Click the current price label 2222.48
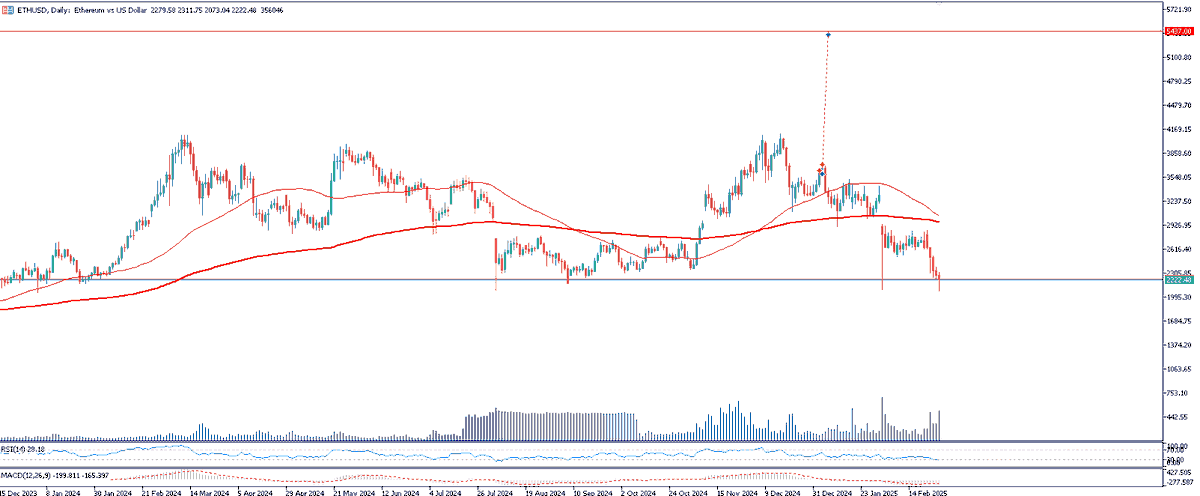The height and width of the screenshot is (496, 1200). point(1181,280)
